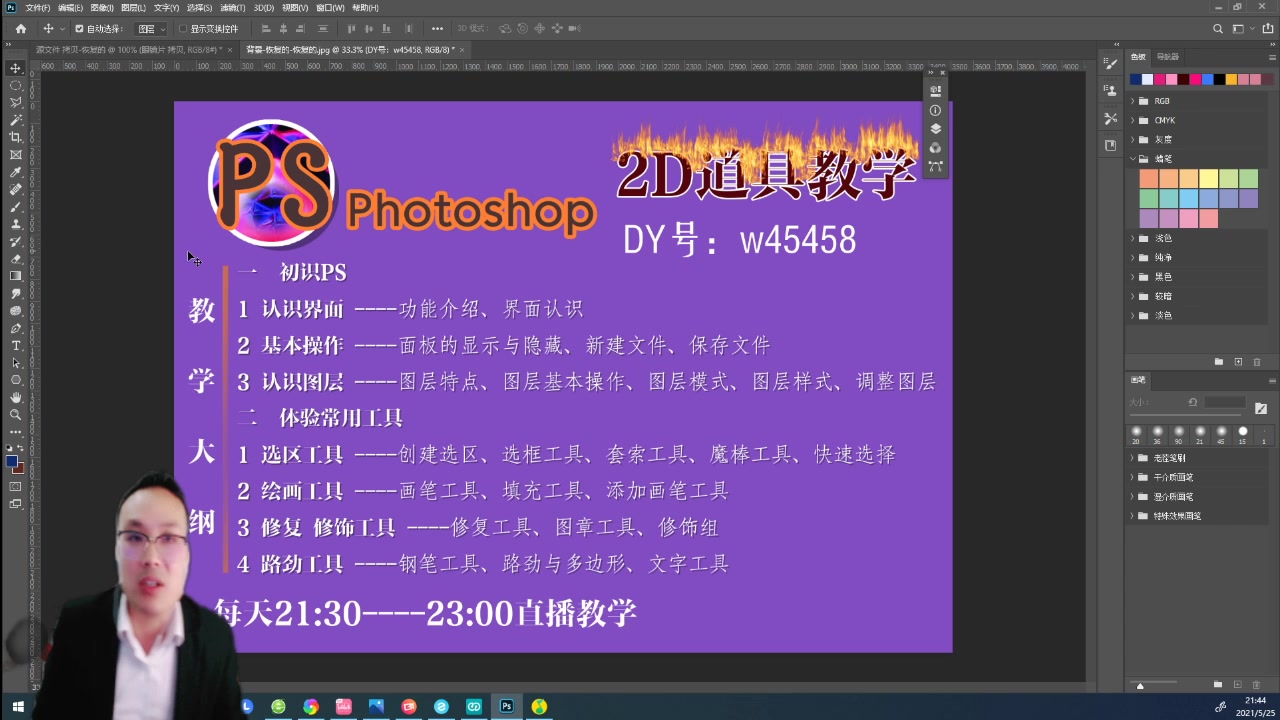Expand the RGB swatch folder

coord(1133,101)
